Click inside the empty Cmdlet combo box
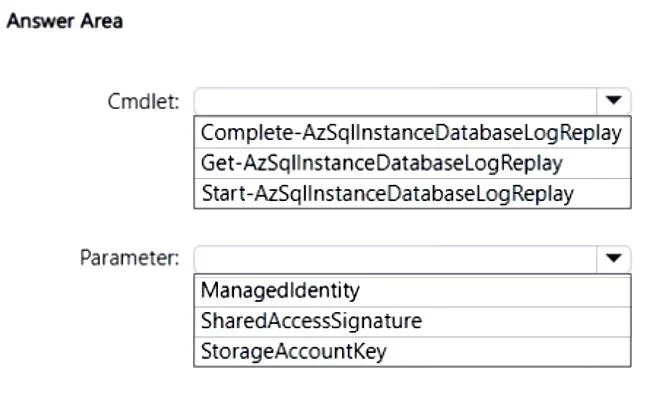The image size is (656, 398). point(395,101)
